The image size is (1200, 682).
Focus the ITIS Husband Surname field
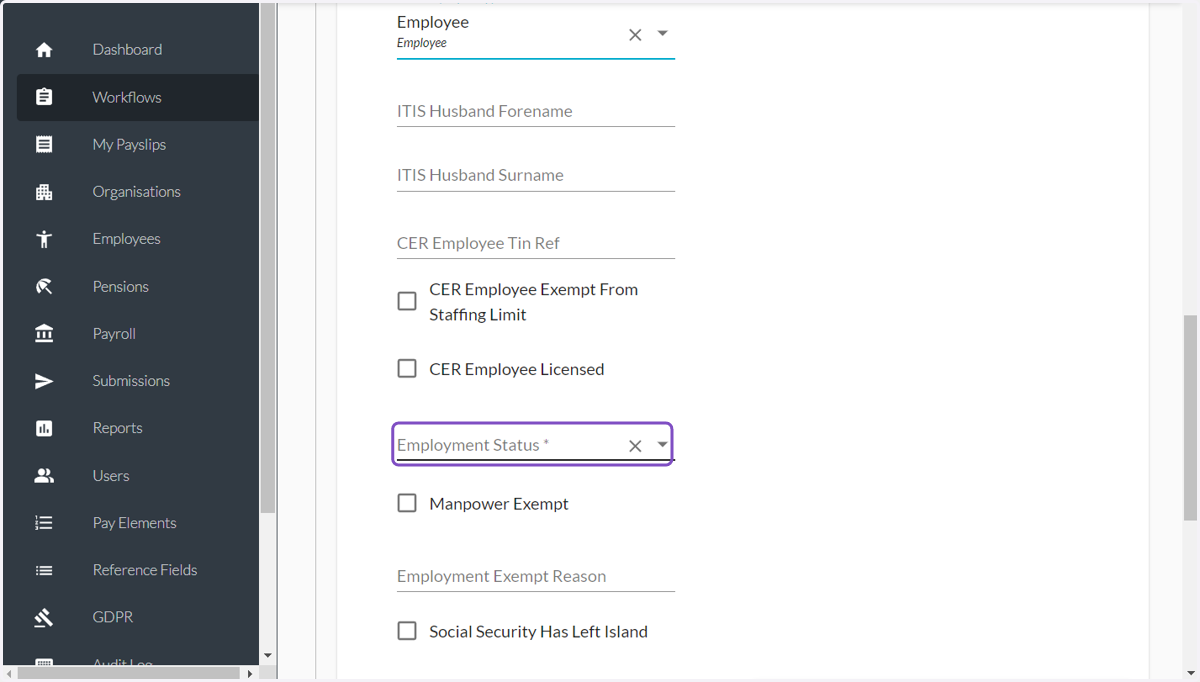(x=536, y=176)
